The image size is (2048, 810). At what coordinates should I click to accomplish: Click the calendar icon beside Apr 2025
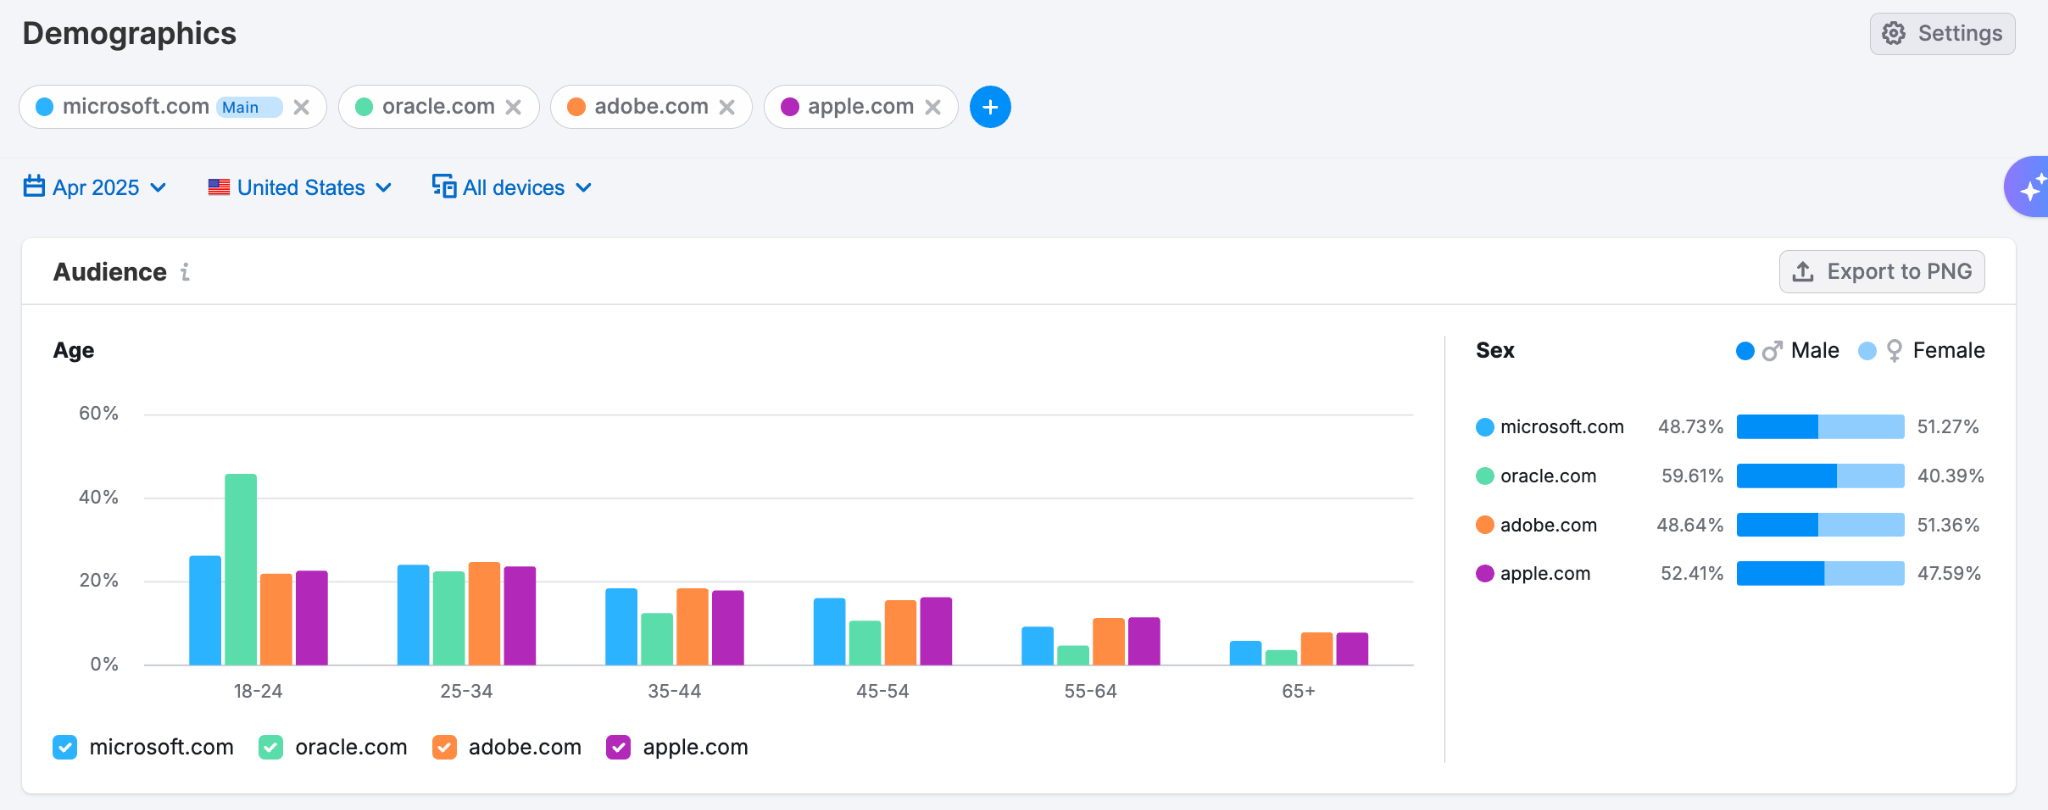(34, 187)
